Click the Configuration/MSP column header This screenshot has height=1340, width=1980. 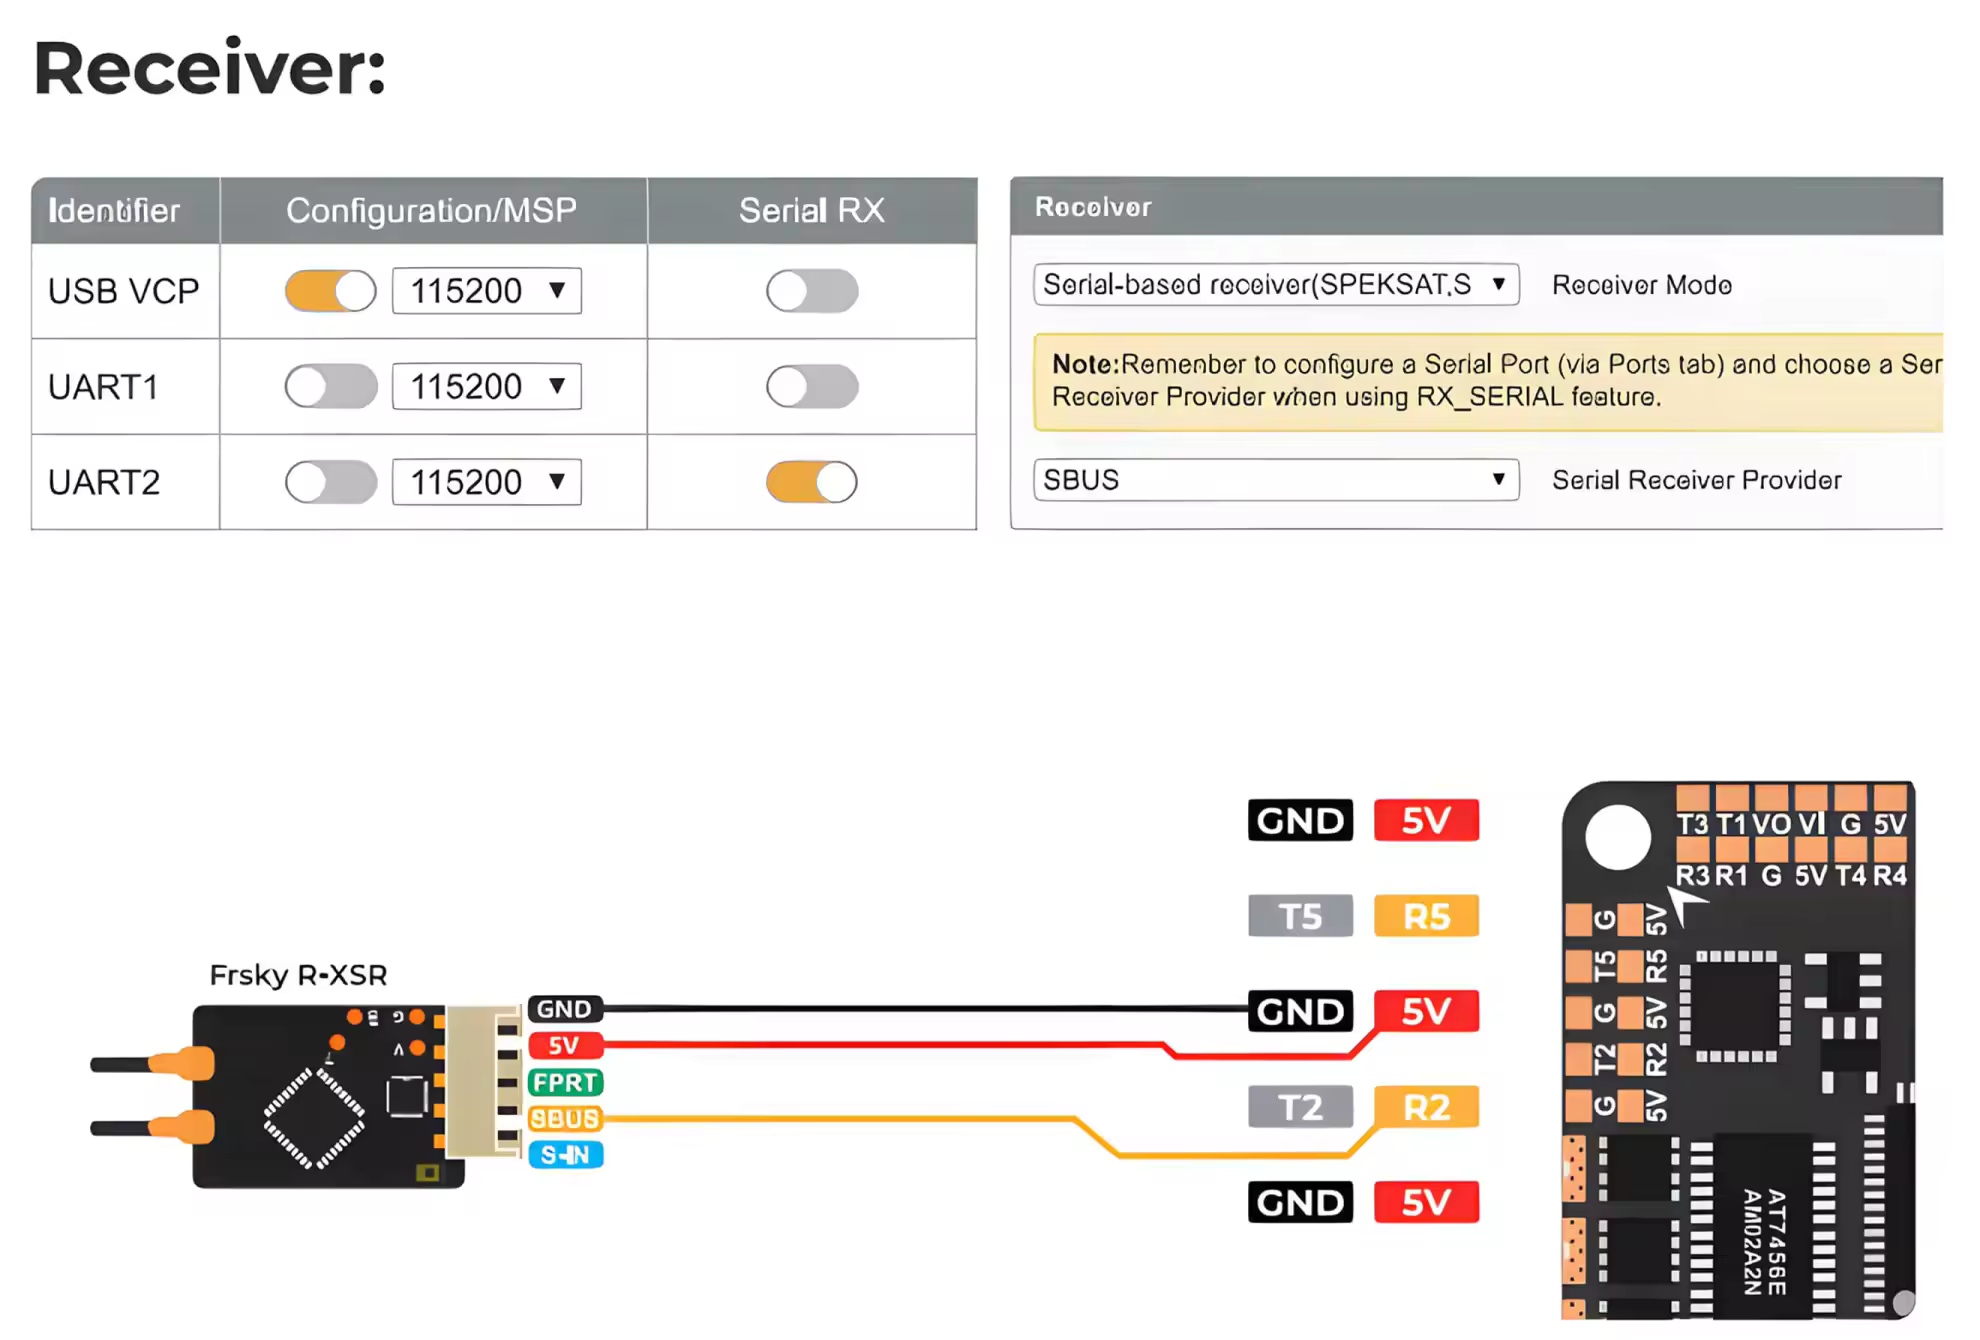tap(433, 210)
